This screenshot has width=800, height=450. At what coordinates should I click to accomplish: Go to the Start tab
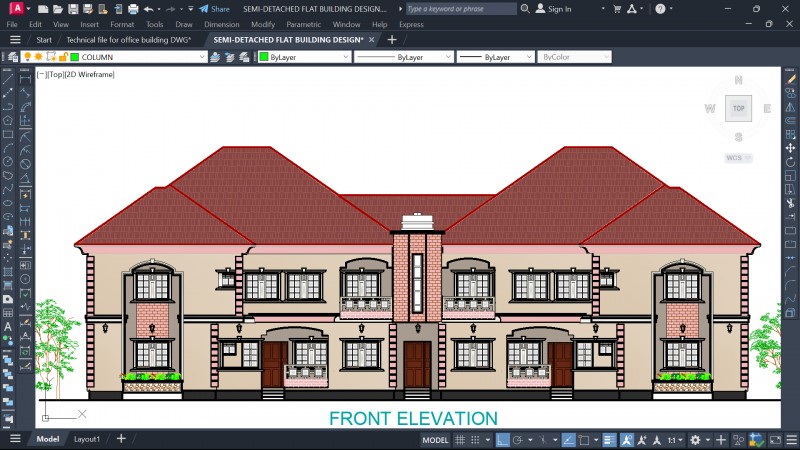click(x=44, y=40)
